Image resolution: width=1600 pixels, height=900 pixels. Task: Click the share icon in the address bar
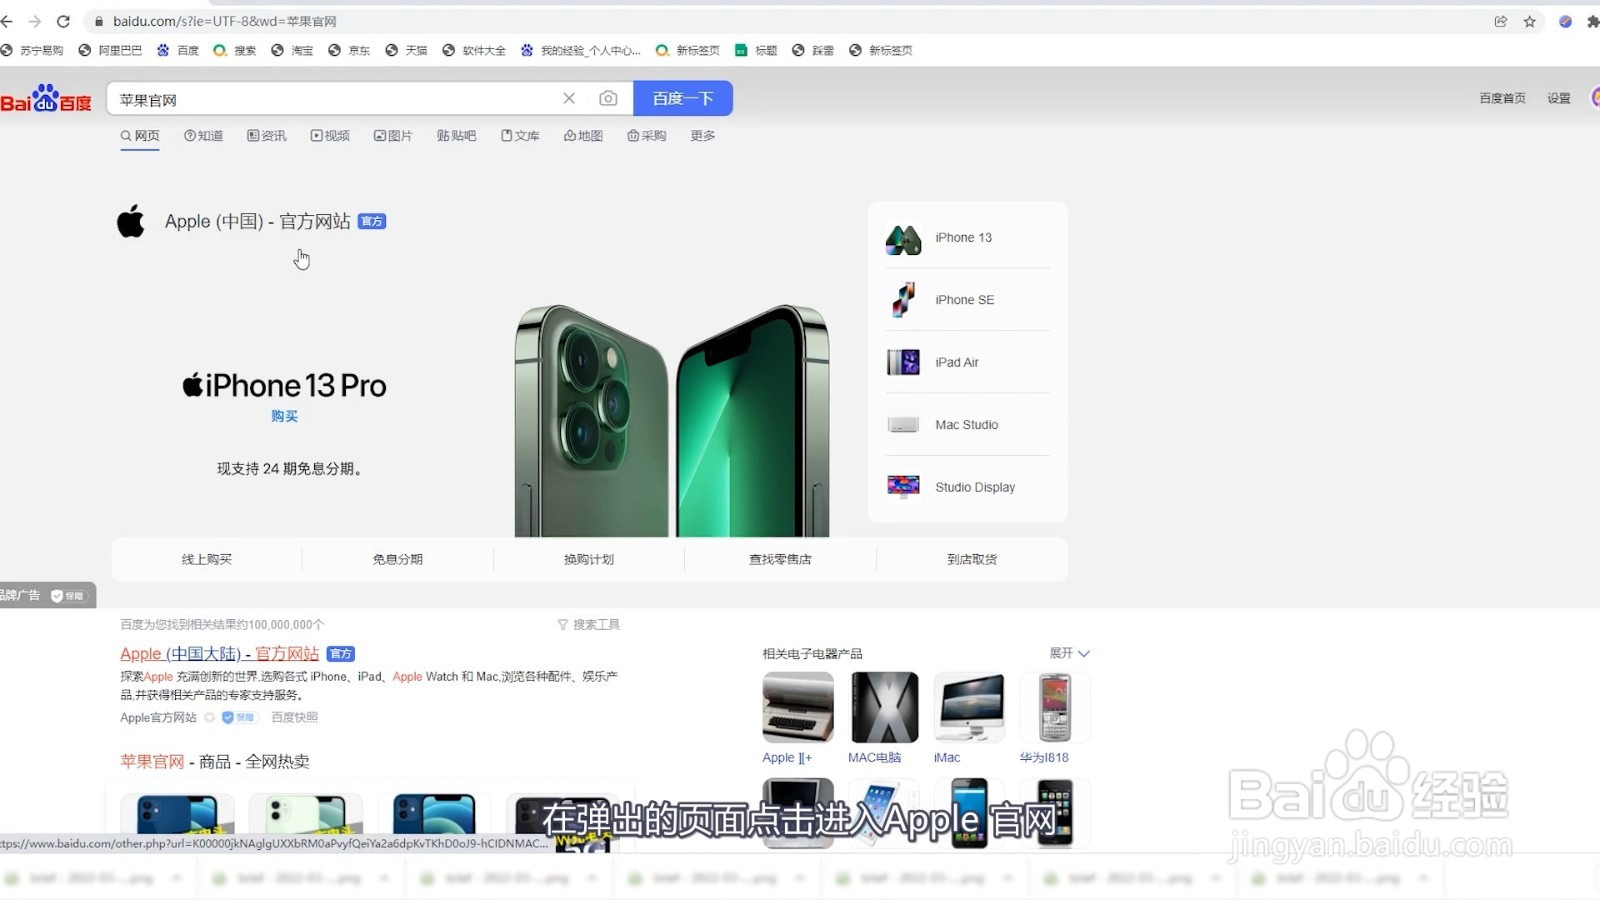[1500, 21]
